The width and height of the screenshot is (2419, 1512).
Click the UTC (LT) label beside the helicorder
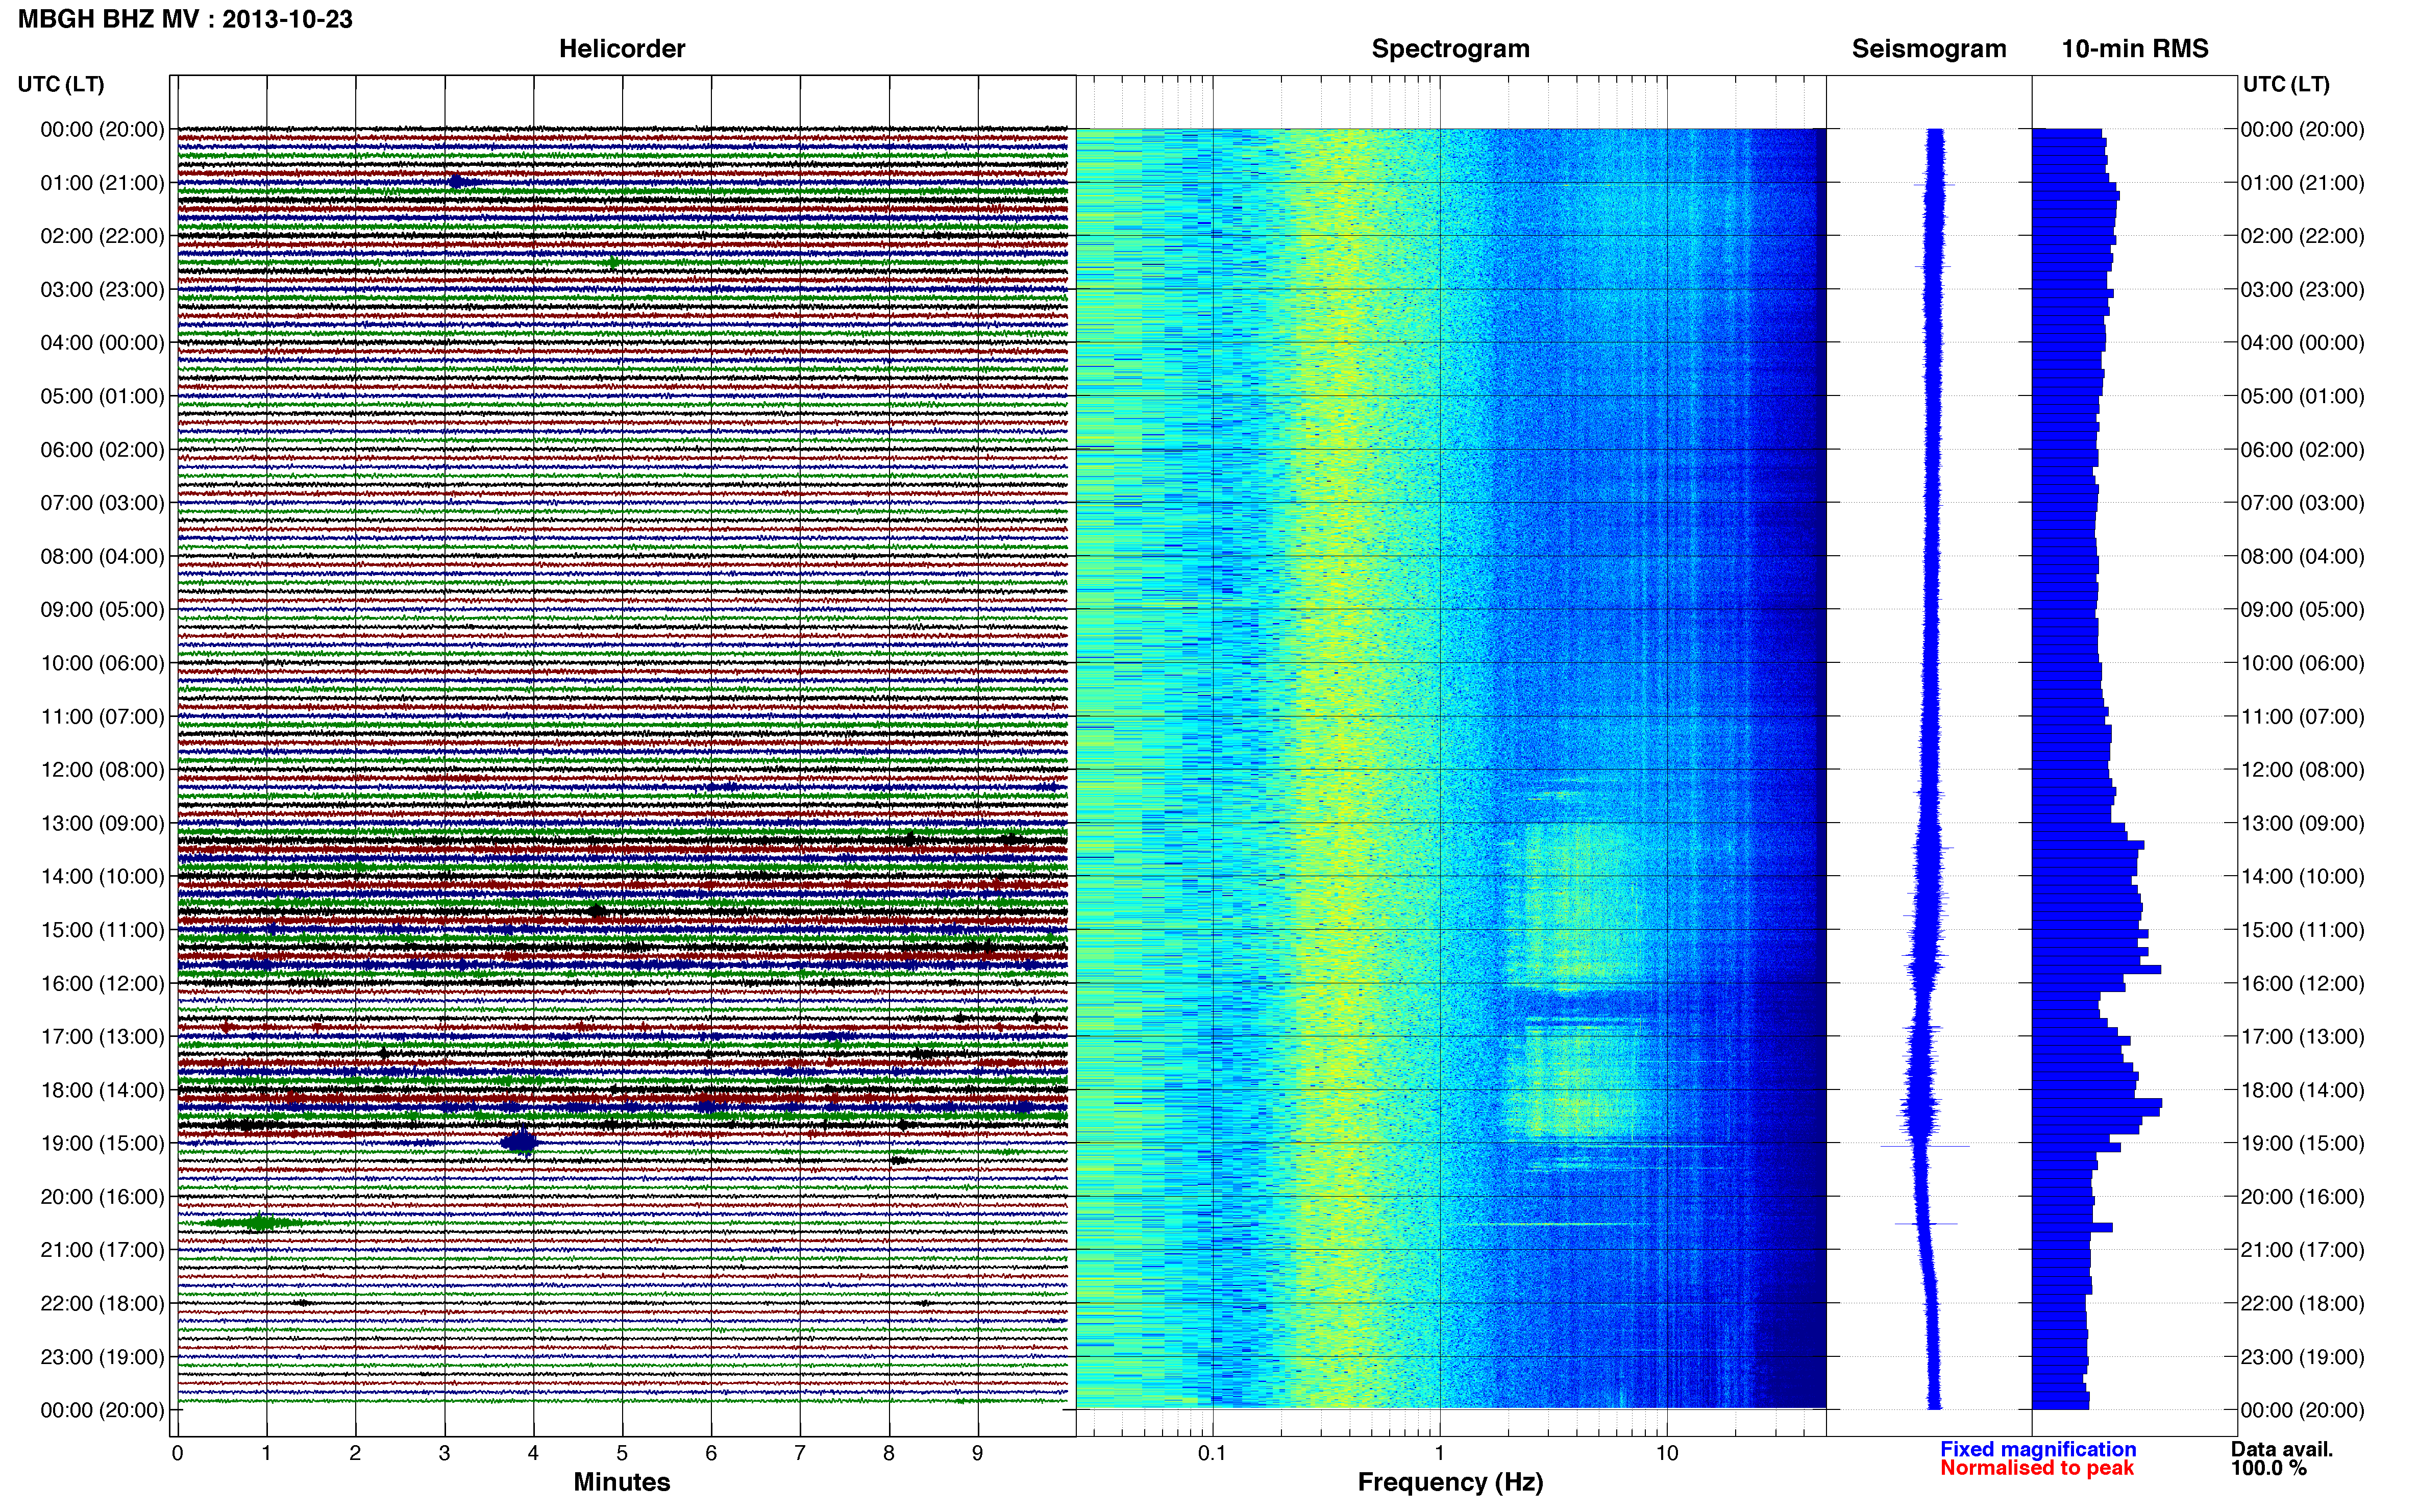(x=61, y=84)
